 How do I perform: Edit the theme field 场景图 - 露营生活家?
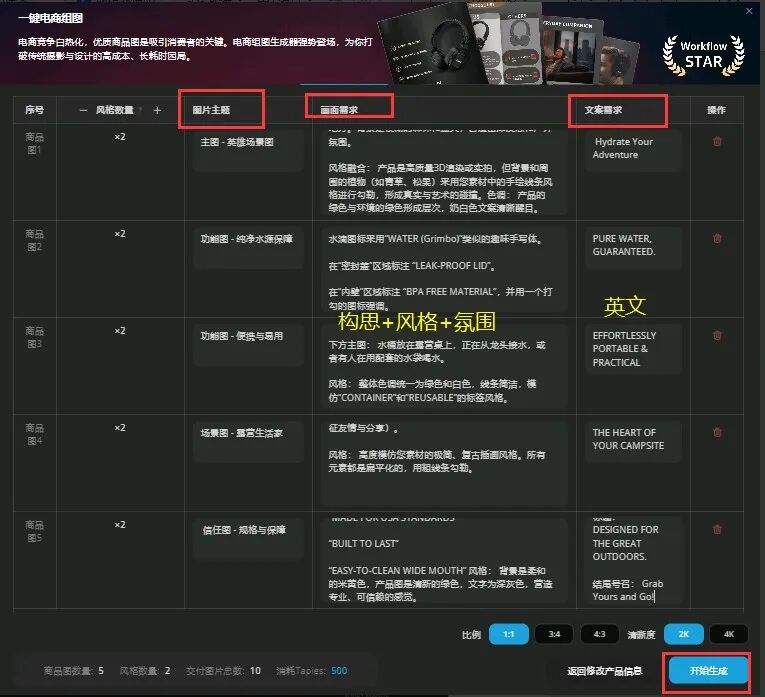click(x=248, y=442)
